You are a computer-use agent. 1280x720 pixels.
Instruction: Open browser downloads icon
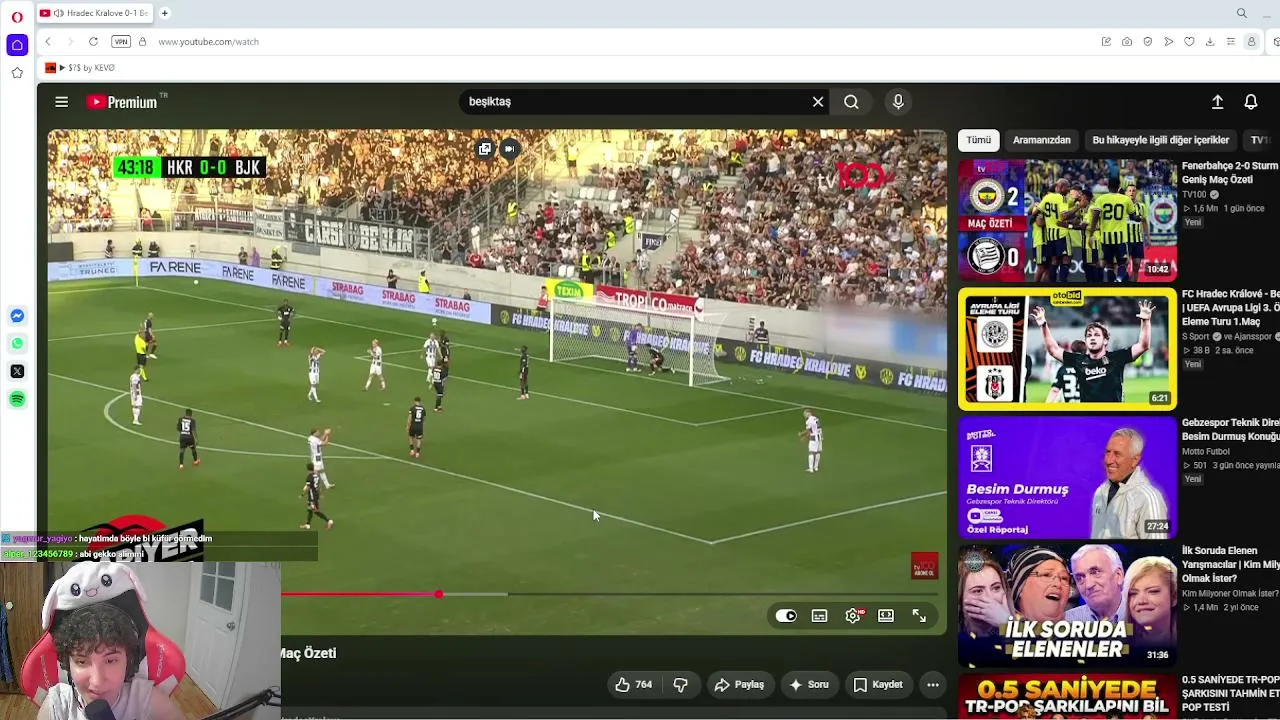(1210, 42)
